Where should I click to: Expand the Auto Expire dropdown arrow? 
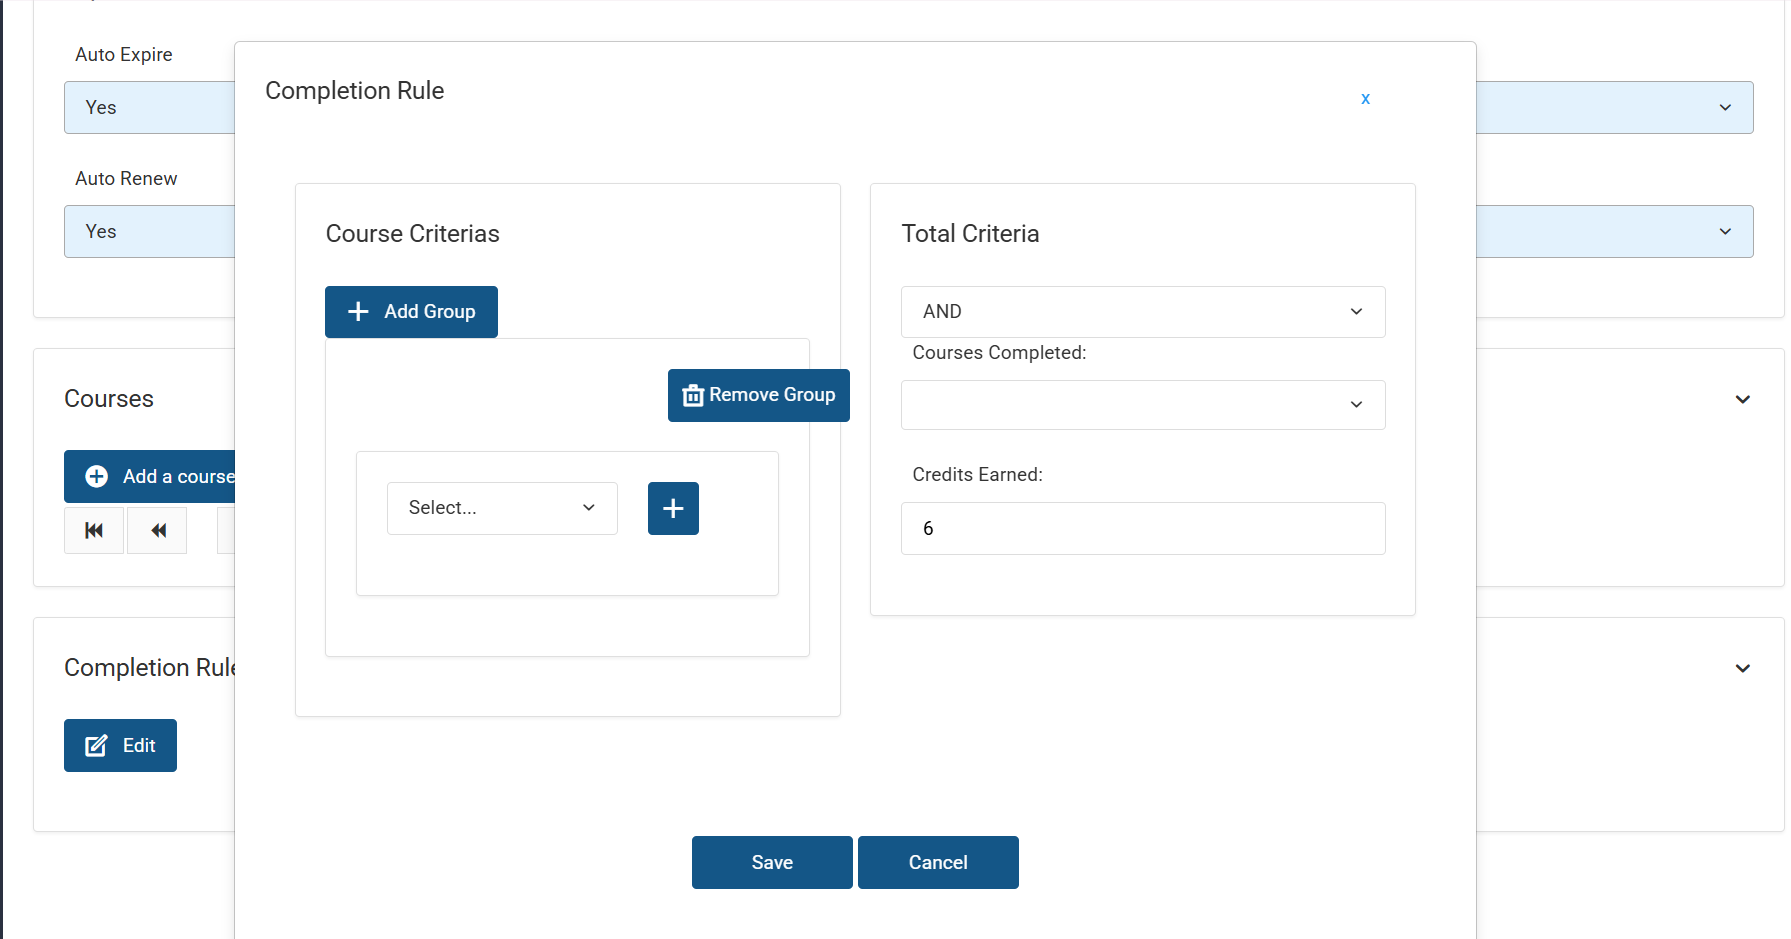(x=1724, y=108)
